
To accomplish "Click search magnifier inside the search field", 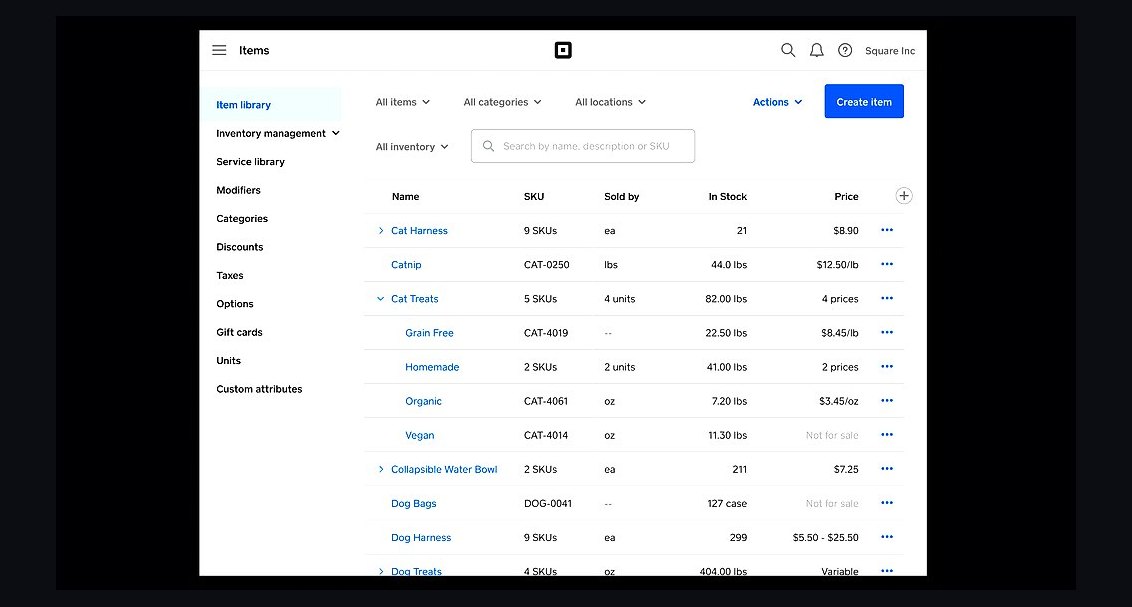I will click(488, 146).
